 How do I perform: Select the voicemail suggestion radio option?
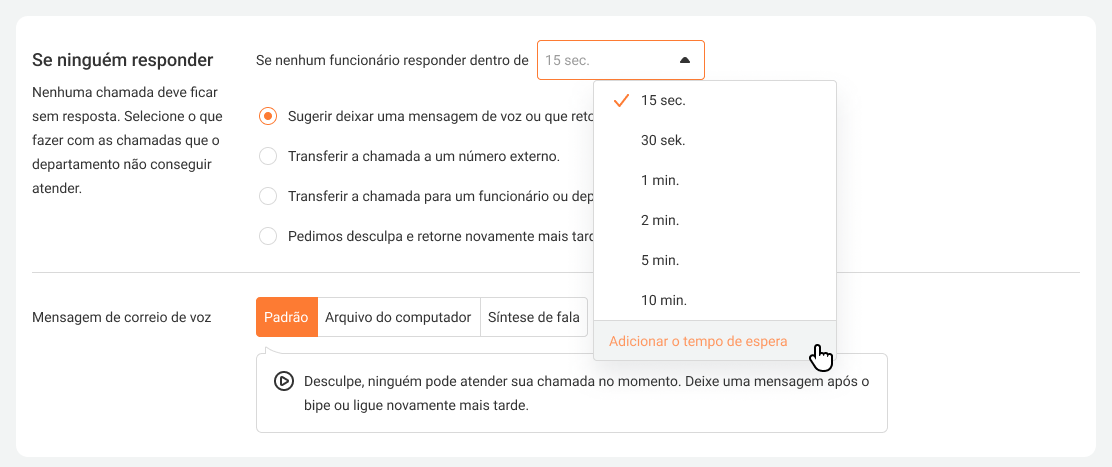[x=267, y=116]
